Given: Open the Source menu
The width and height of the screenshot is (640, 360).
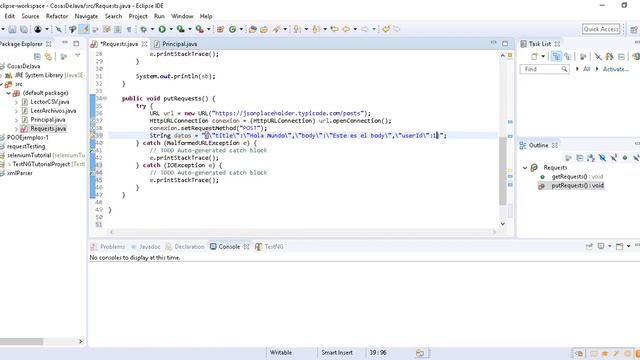Looking at the screenshot, I should (30, 16).
